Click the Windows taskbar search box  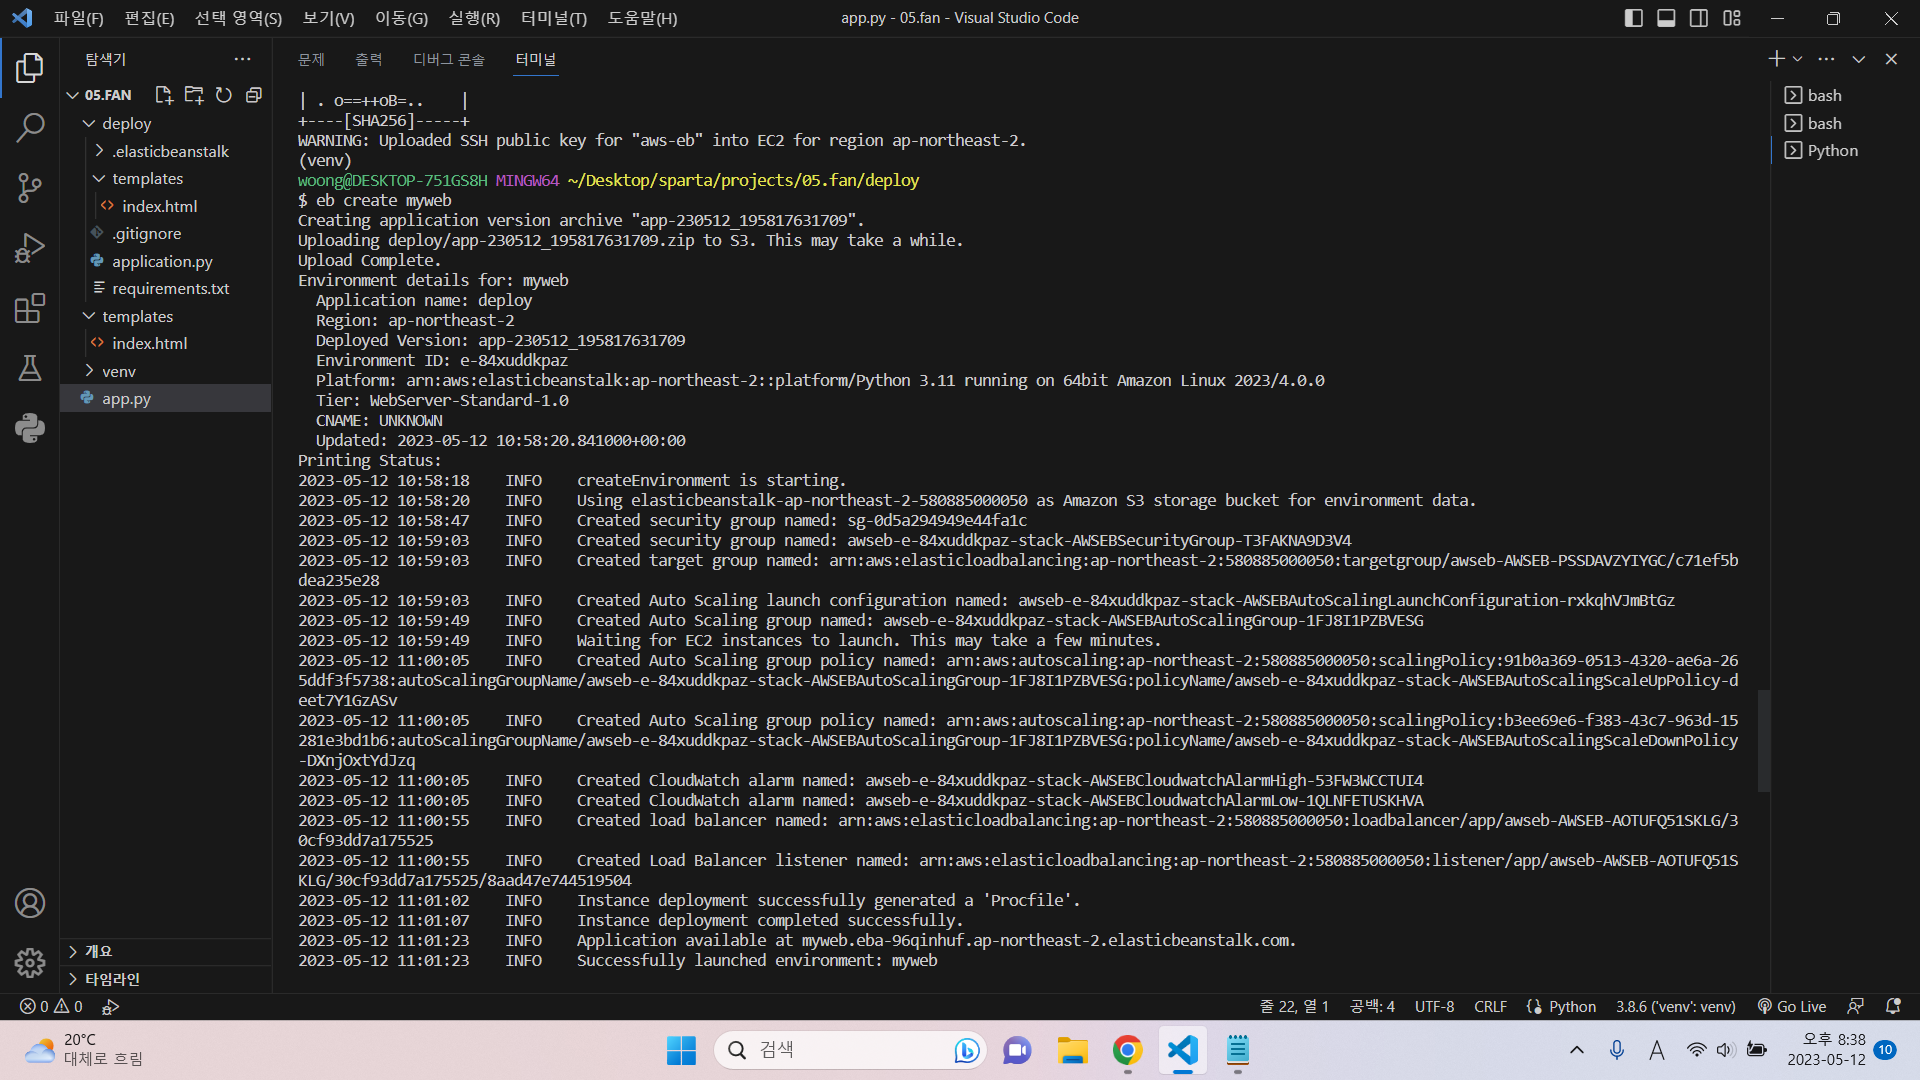[850, 1050]
